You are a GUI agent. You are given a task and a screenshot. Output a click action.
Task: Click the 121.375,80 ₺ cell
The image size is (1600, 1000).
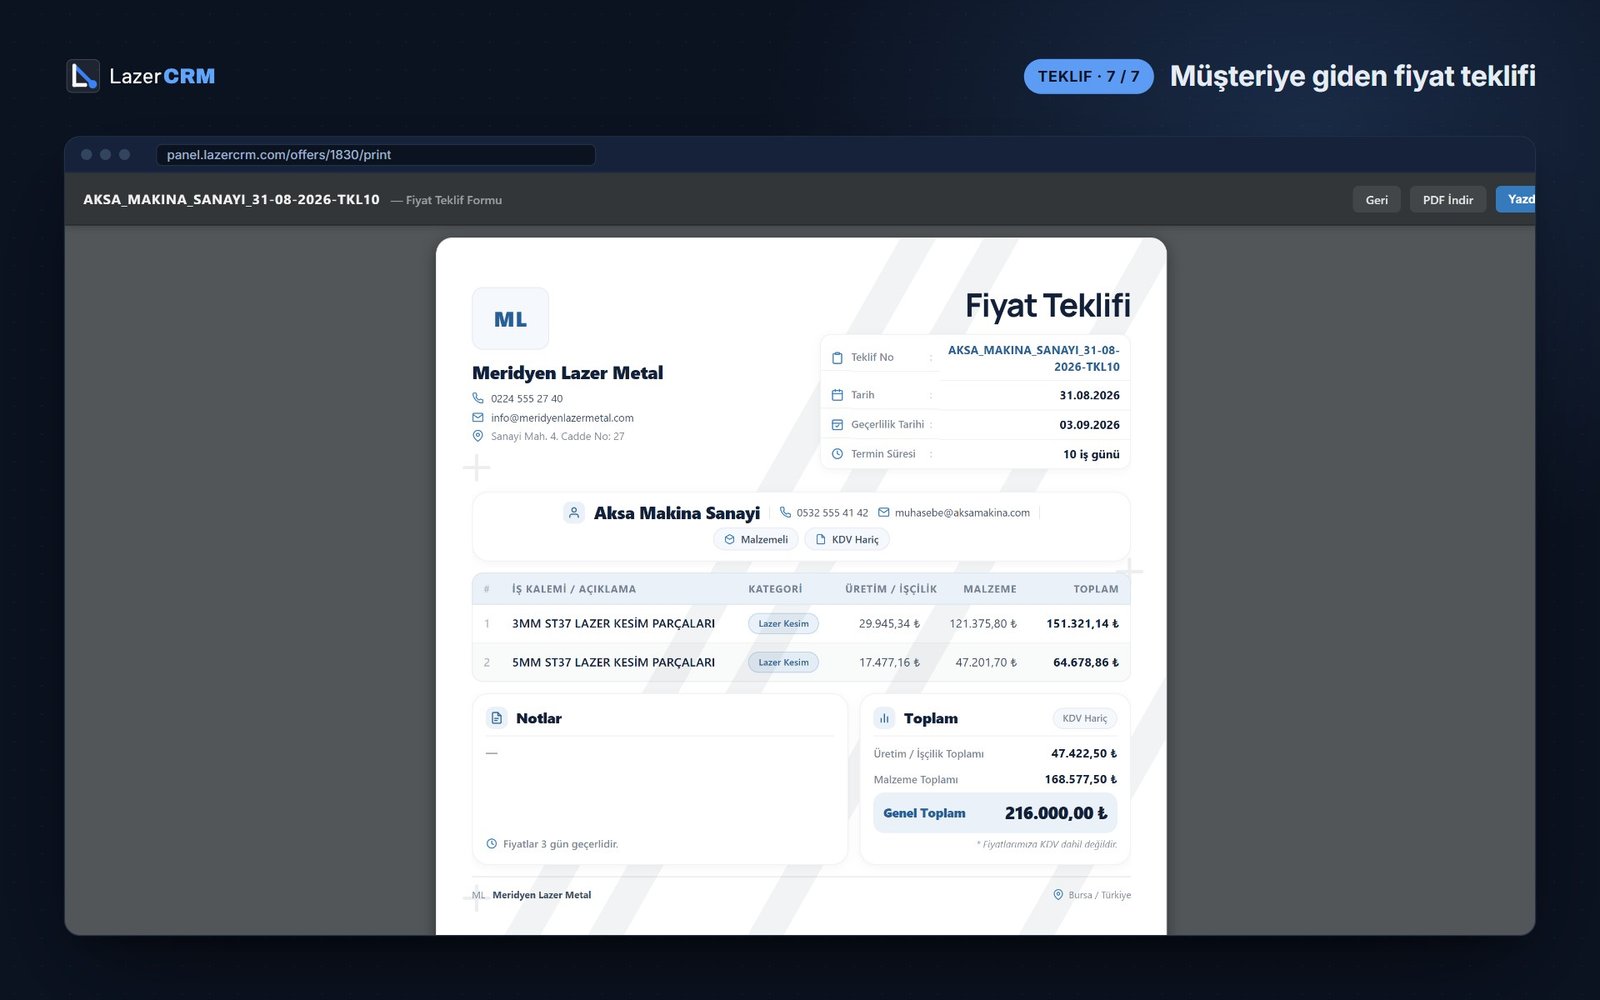point(983,623)
